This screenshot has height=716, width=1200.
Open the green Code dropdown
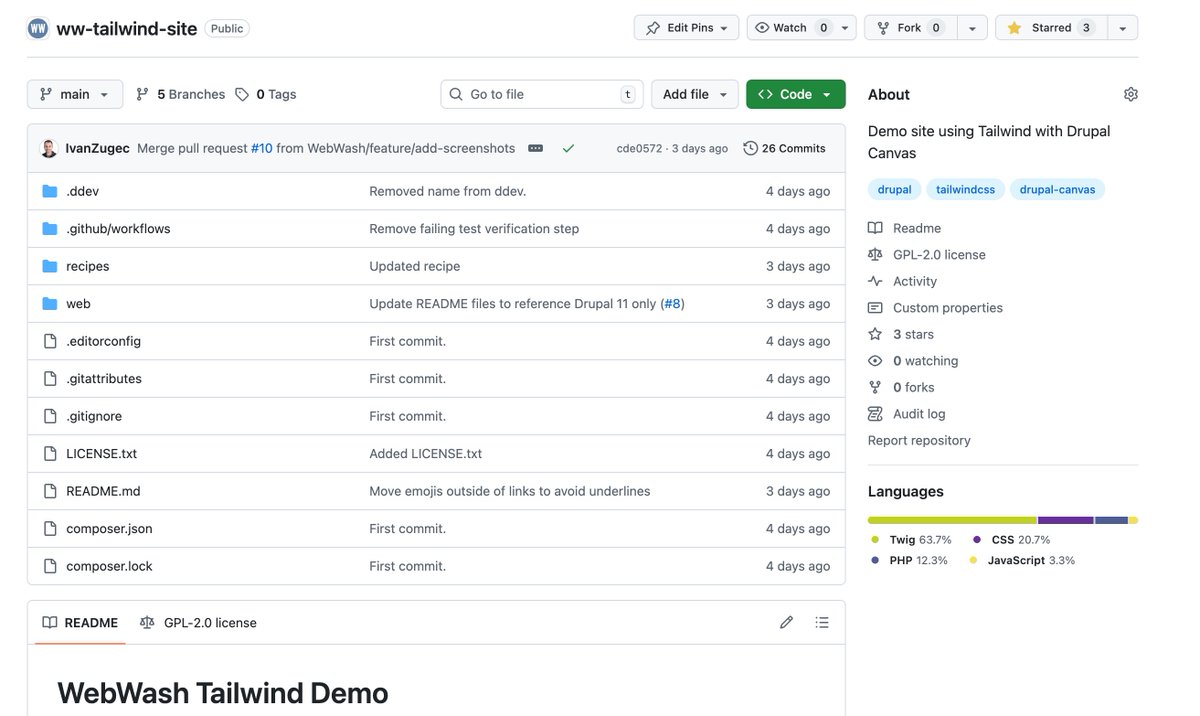click(x=796, y=94)
